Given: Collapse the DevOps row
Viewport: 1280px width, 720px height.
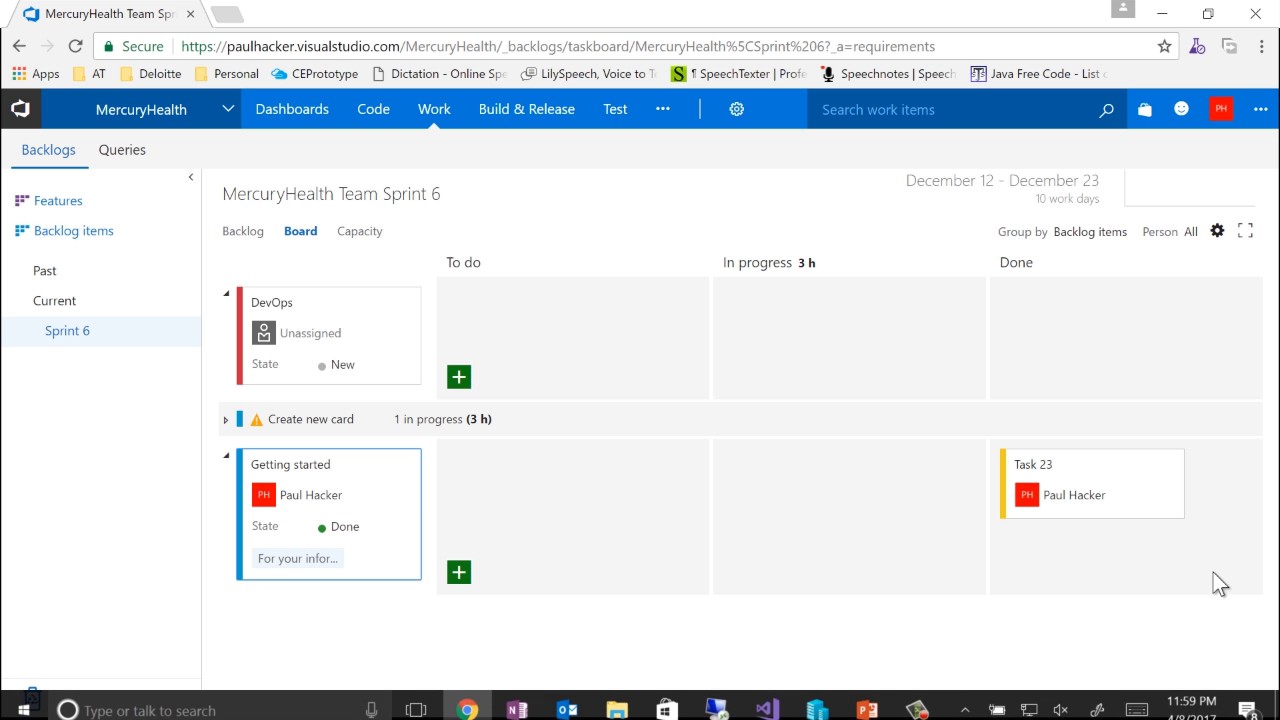Looking at the screenshot, I should coord(226,293).
